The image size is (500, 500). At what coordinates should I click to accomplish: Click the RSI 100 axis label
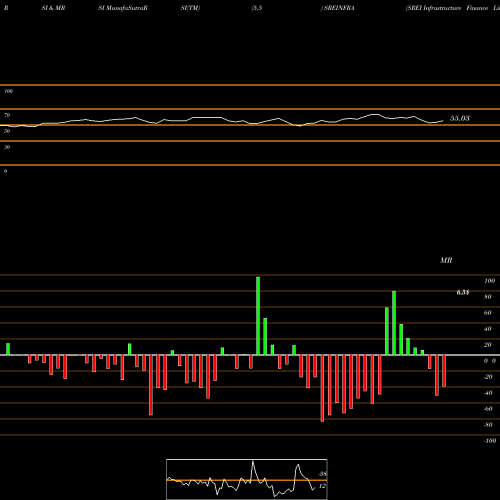8,91
